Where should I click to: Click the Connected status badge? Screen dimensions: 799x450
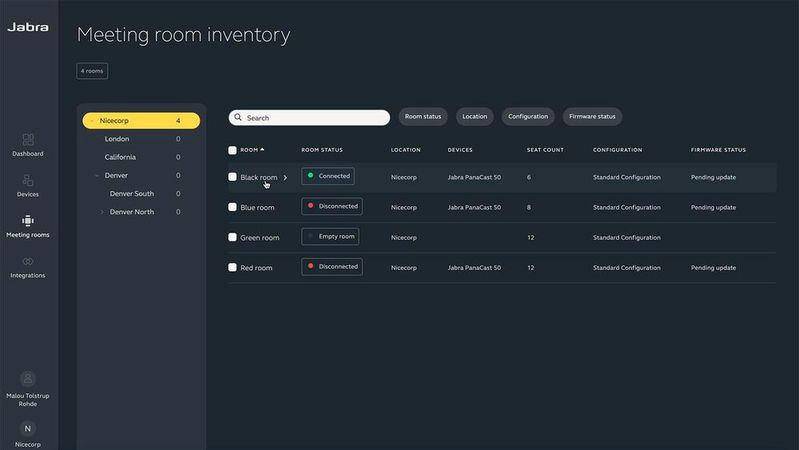click(328, 176)
